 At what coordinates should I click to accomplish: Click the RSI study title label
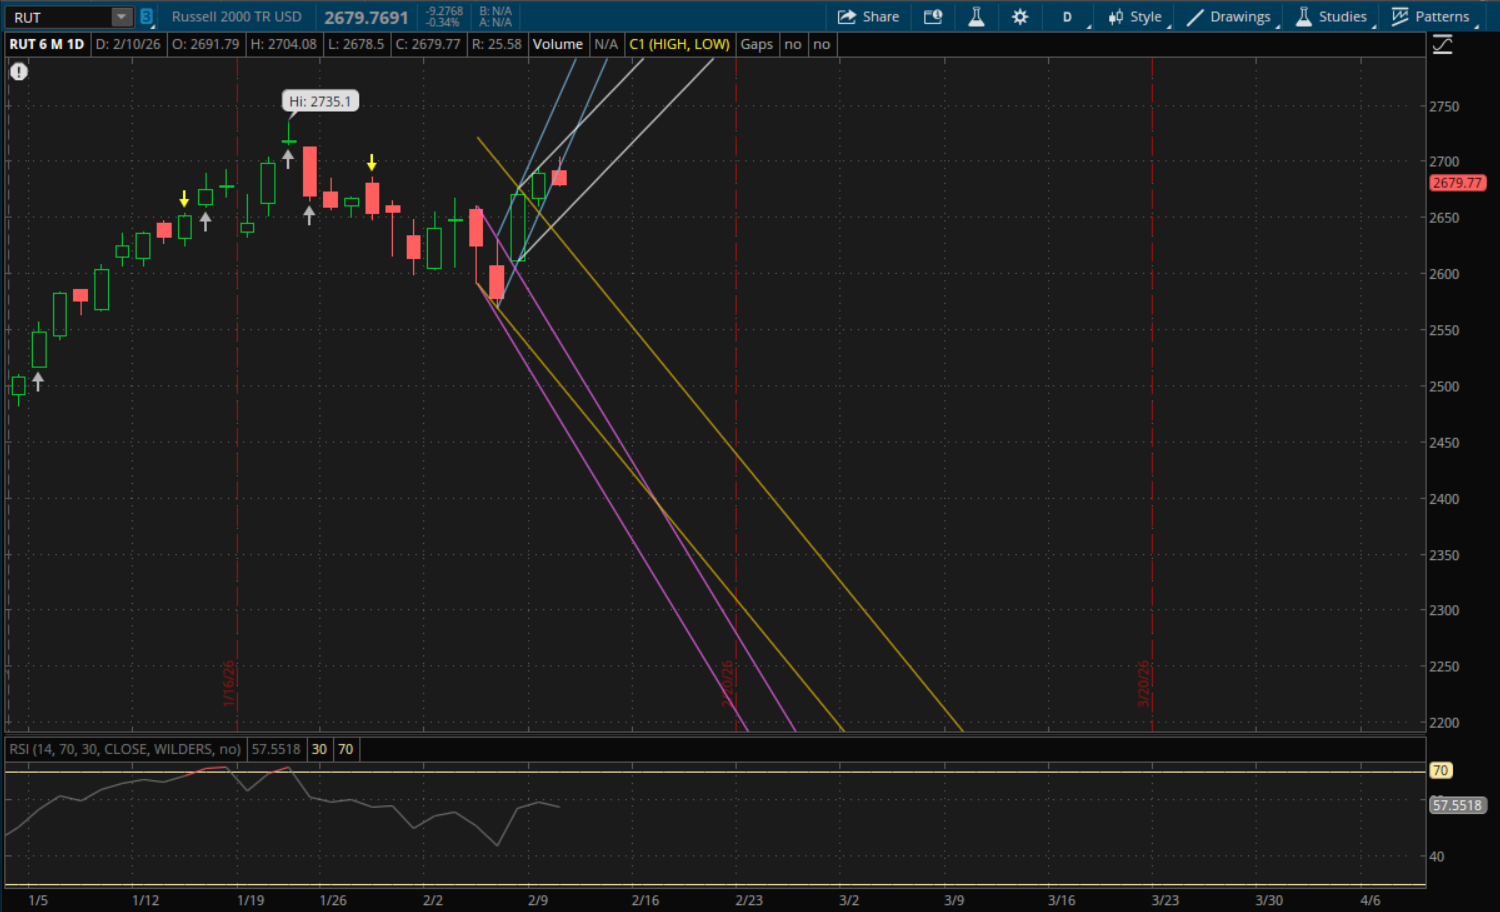click(125, 749)
